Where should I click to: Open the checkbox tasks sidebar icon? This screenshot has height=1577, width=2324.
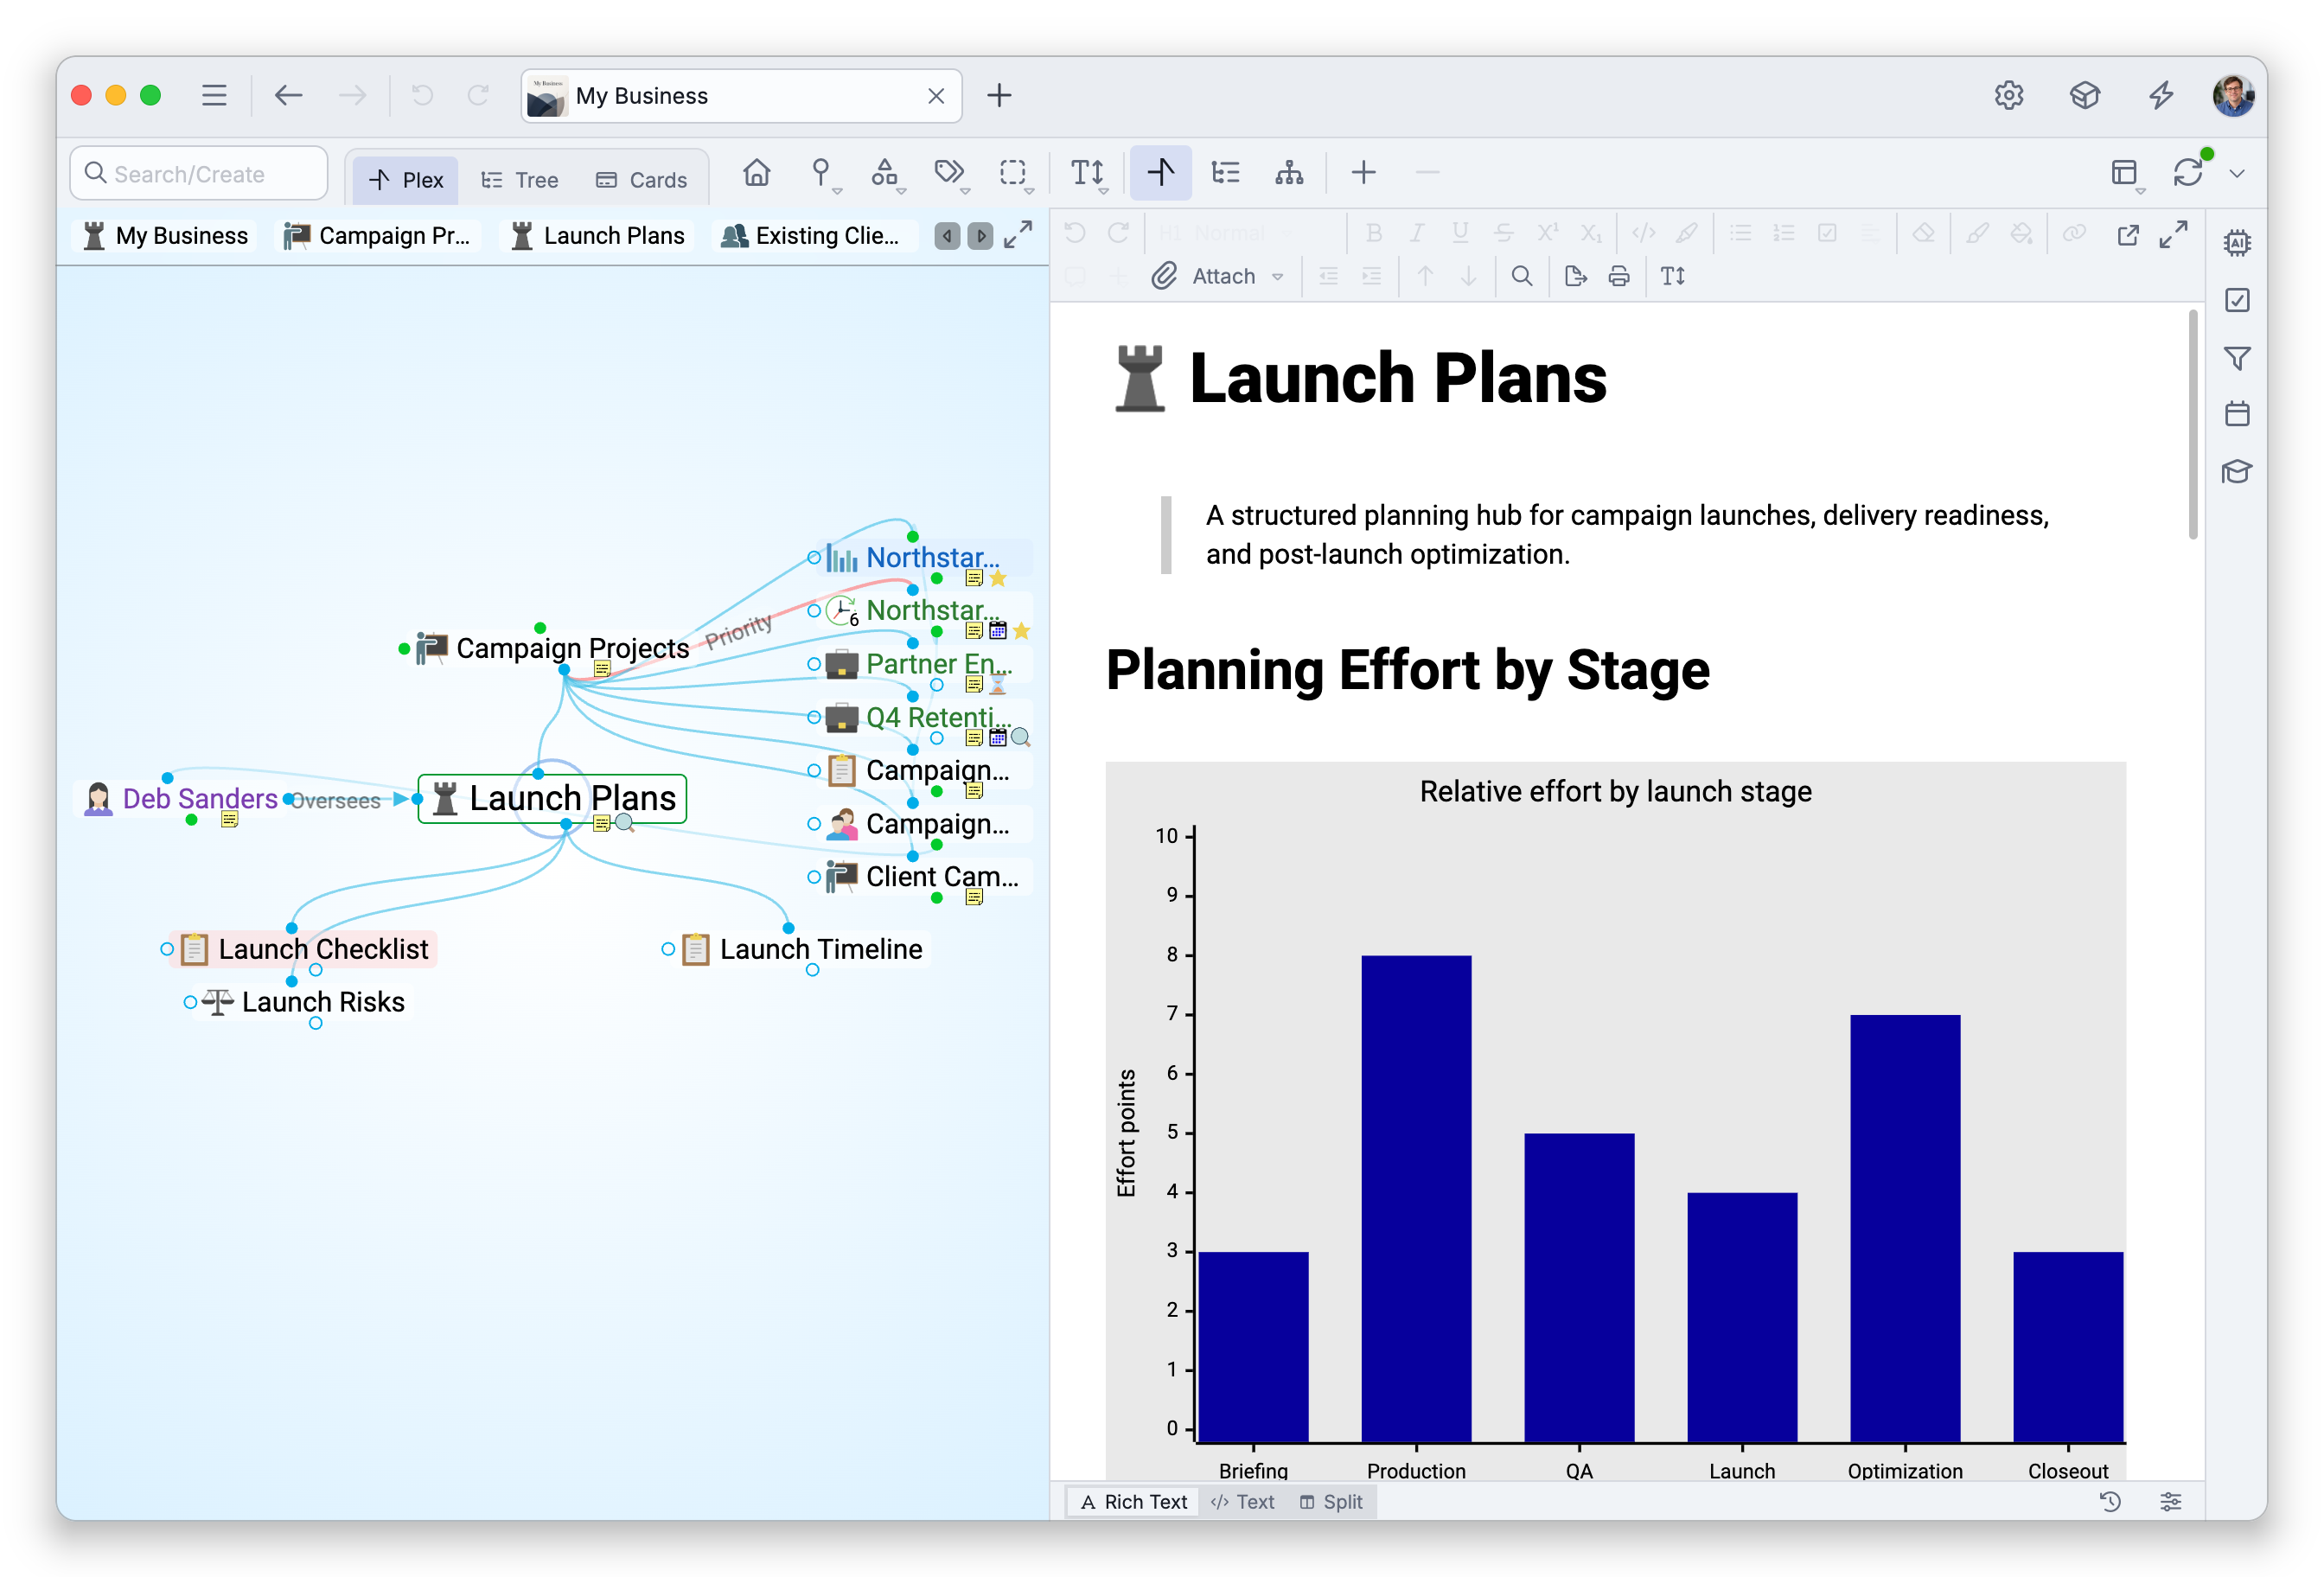(2236, 300)
